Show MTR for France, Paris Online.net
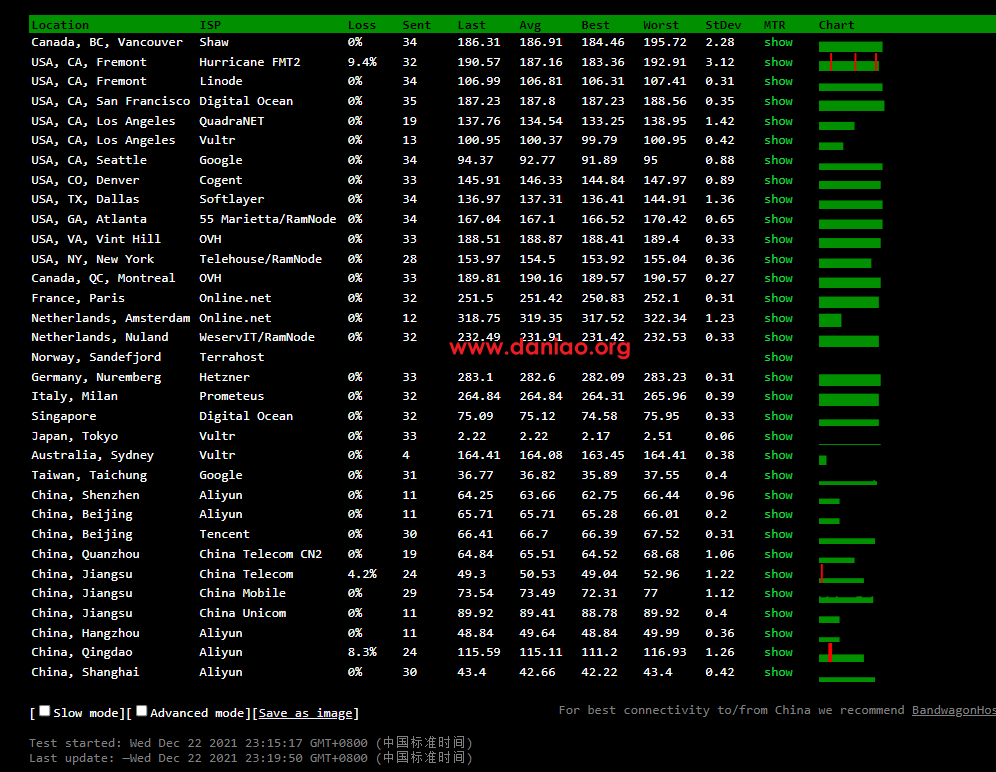The height and width of the screenshot is (772, 996). pos(778,298)
